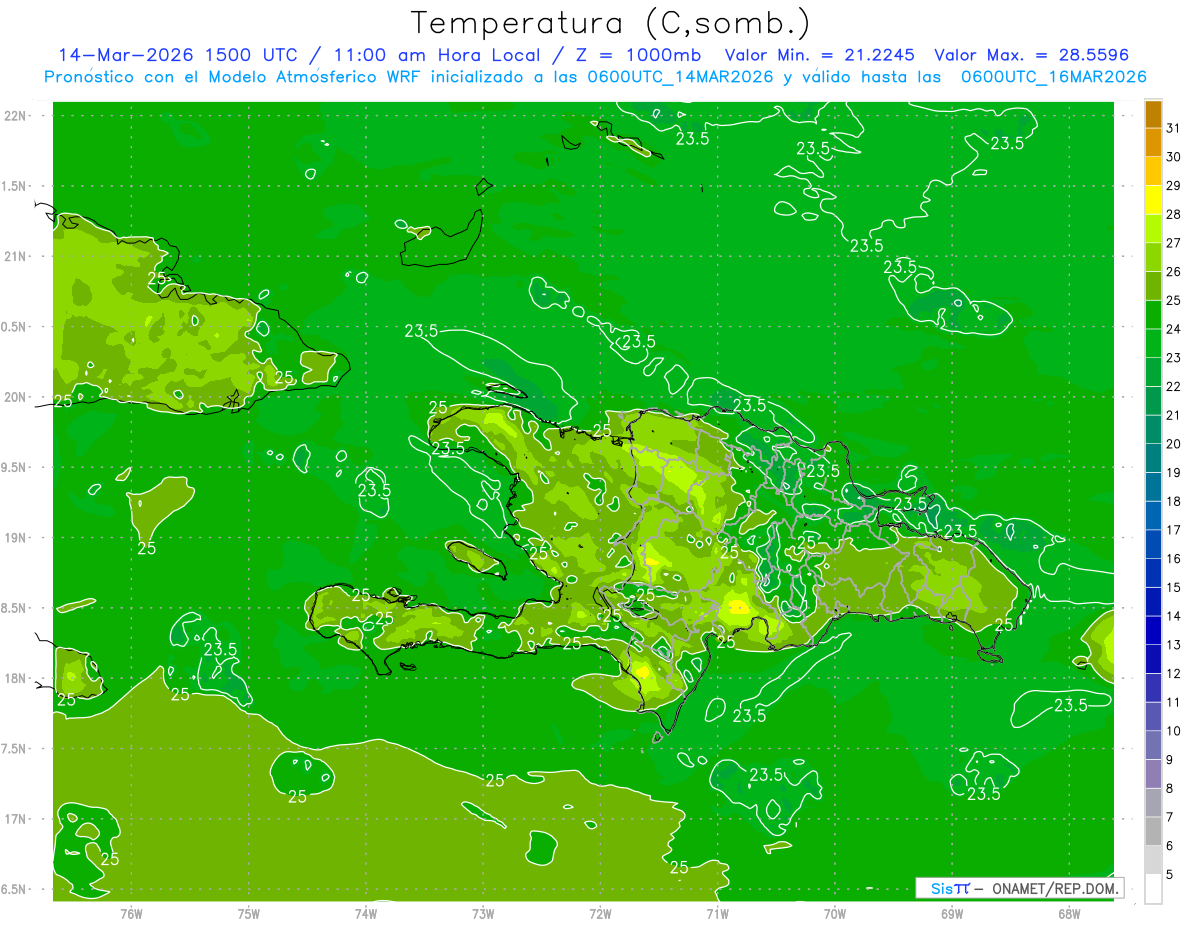Click "Valor Min. = 21.2245" in the header
The image size is (1200, 927).
coord(819,55)
